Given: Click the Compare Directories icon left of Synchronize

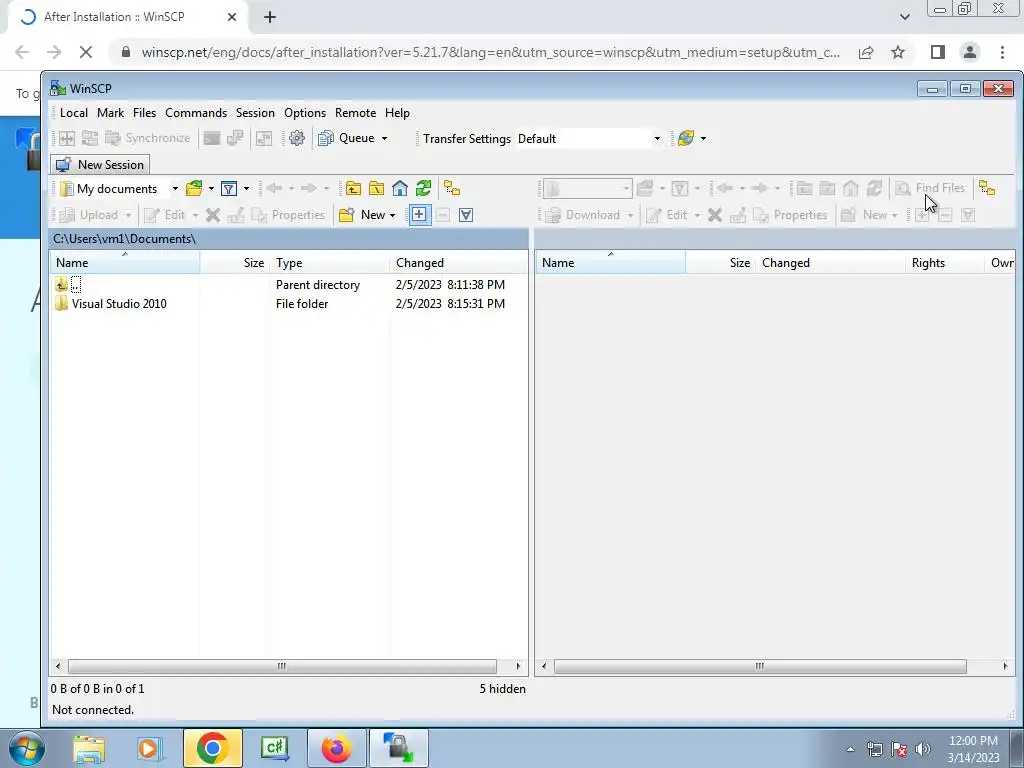Looking at the screenshot, I should coord(67,138).
